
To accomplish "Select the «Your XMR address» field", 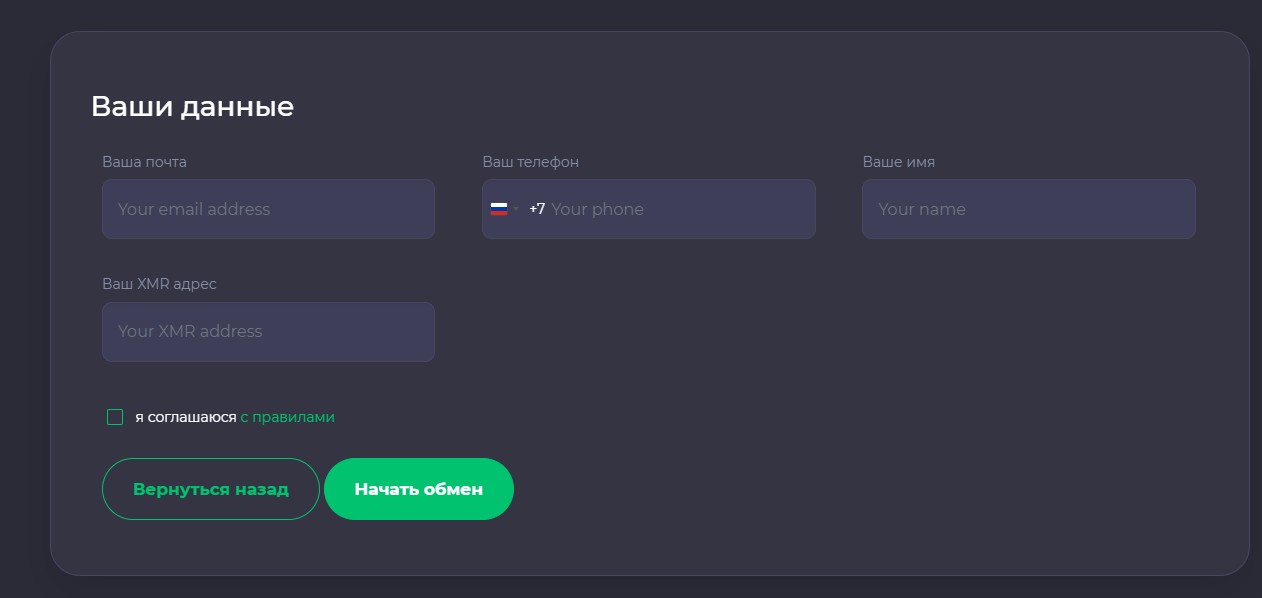I will click(268, 332).
